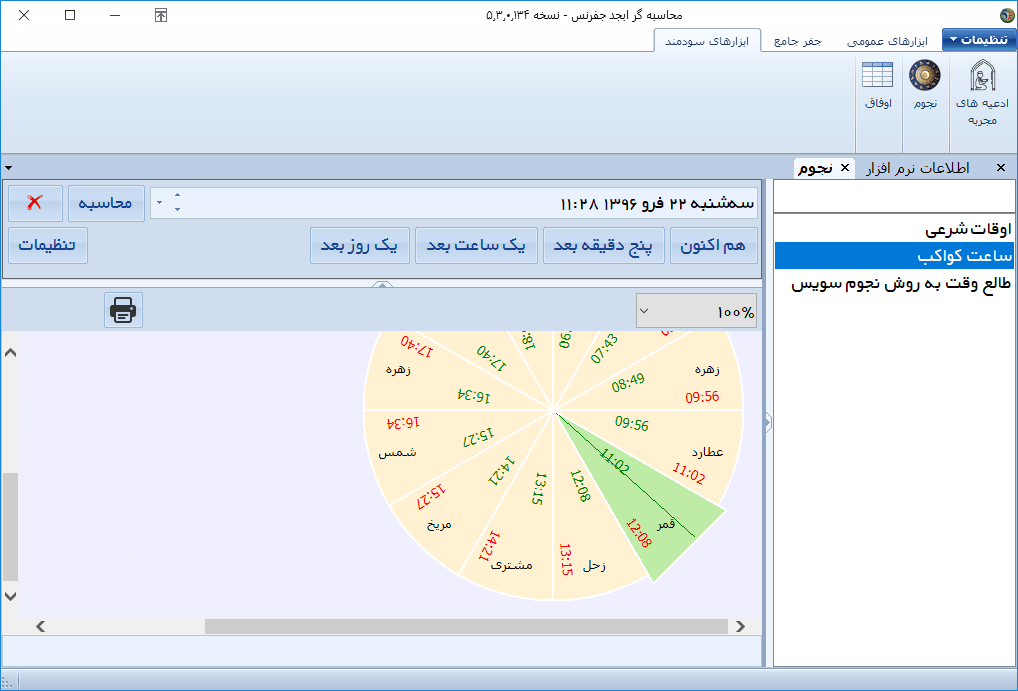Switch to ابزارهای عمومی ribbon tab
This screenshot has width=1018, height=691.
pyautogui.click(x=887, y=41)
